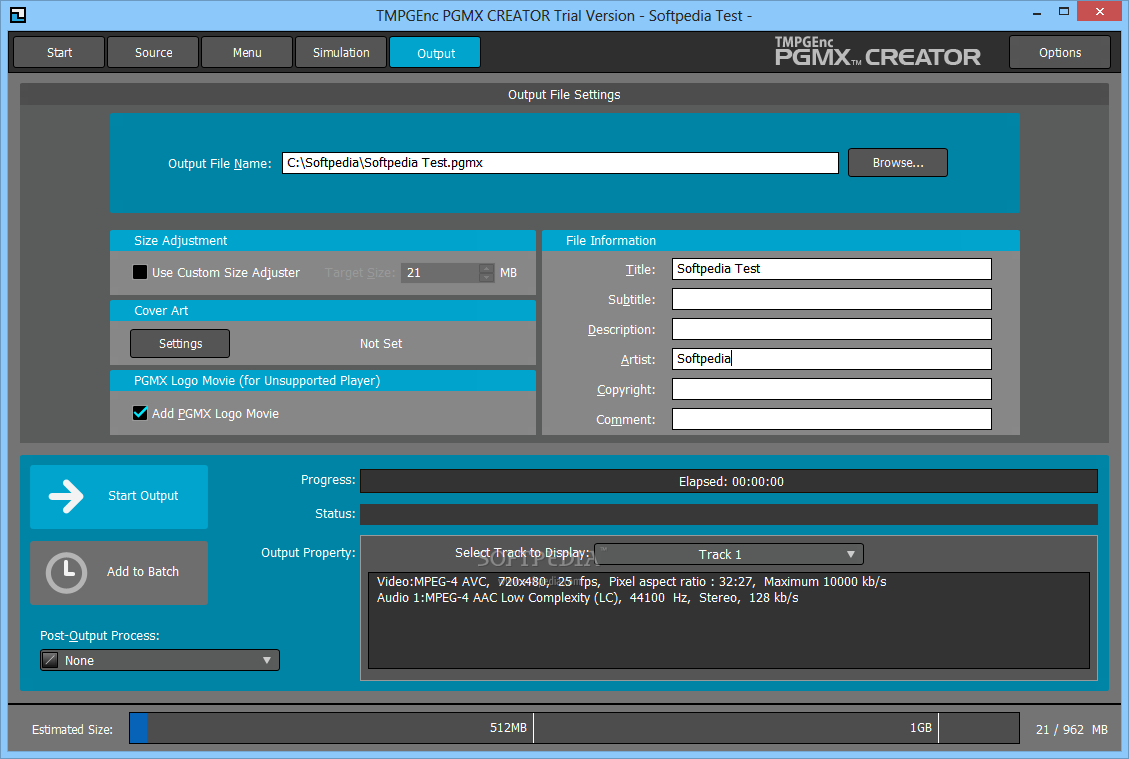Switch to the Start tab
Screen dimensions: 1129x759
tap(59, 53)
